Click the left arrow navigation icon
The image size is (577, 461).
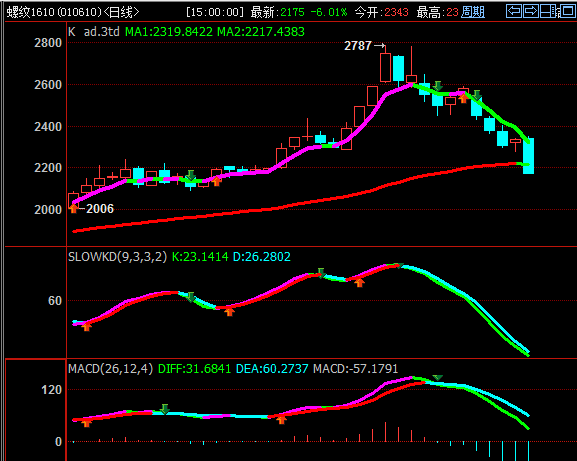coord(514,11)
